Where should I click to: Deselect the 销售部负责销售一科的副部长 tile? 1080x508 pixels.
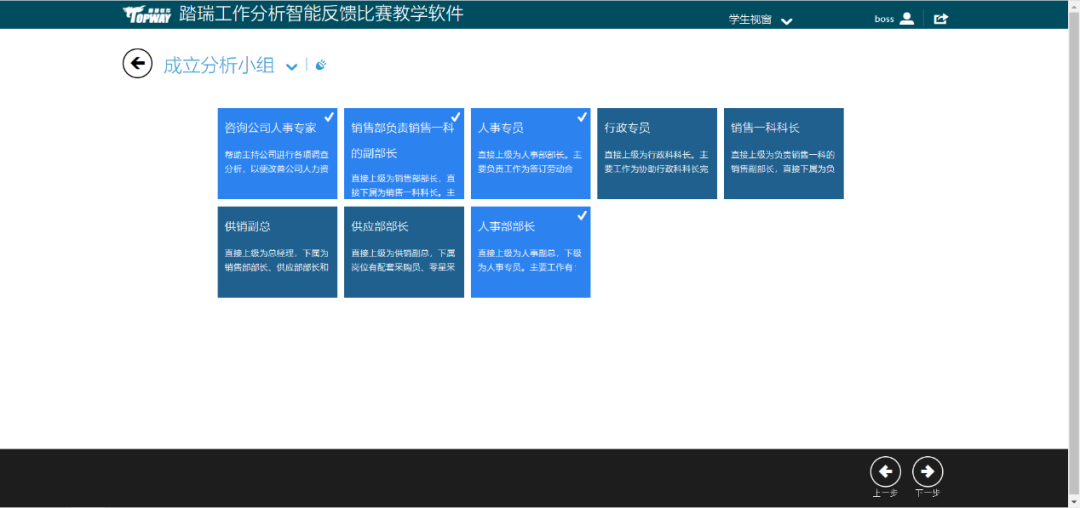click(404, 153)
